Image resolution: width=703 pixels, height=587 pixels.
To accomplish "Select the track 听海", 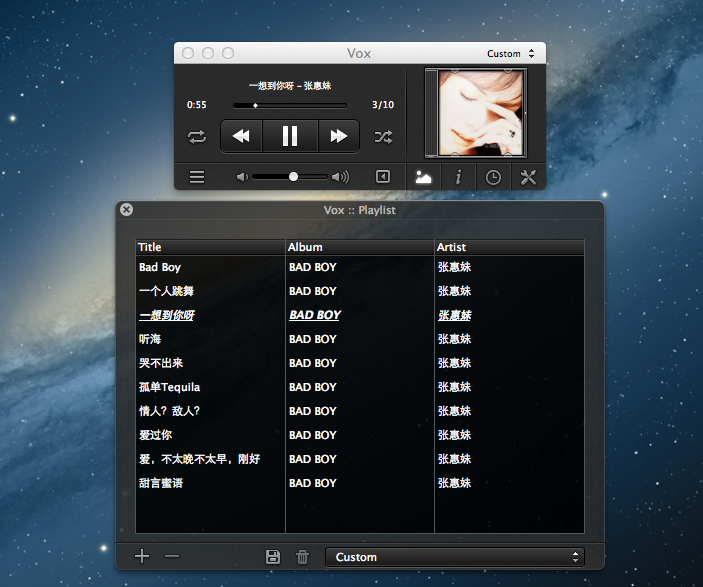I will point(150,339).
